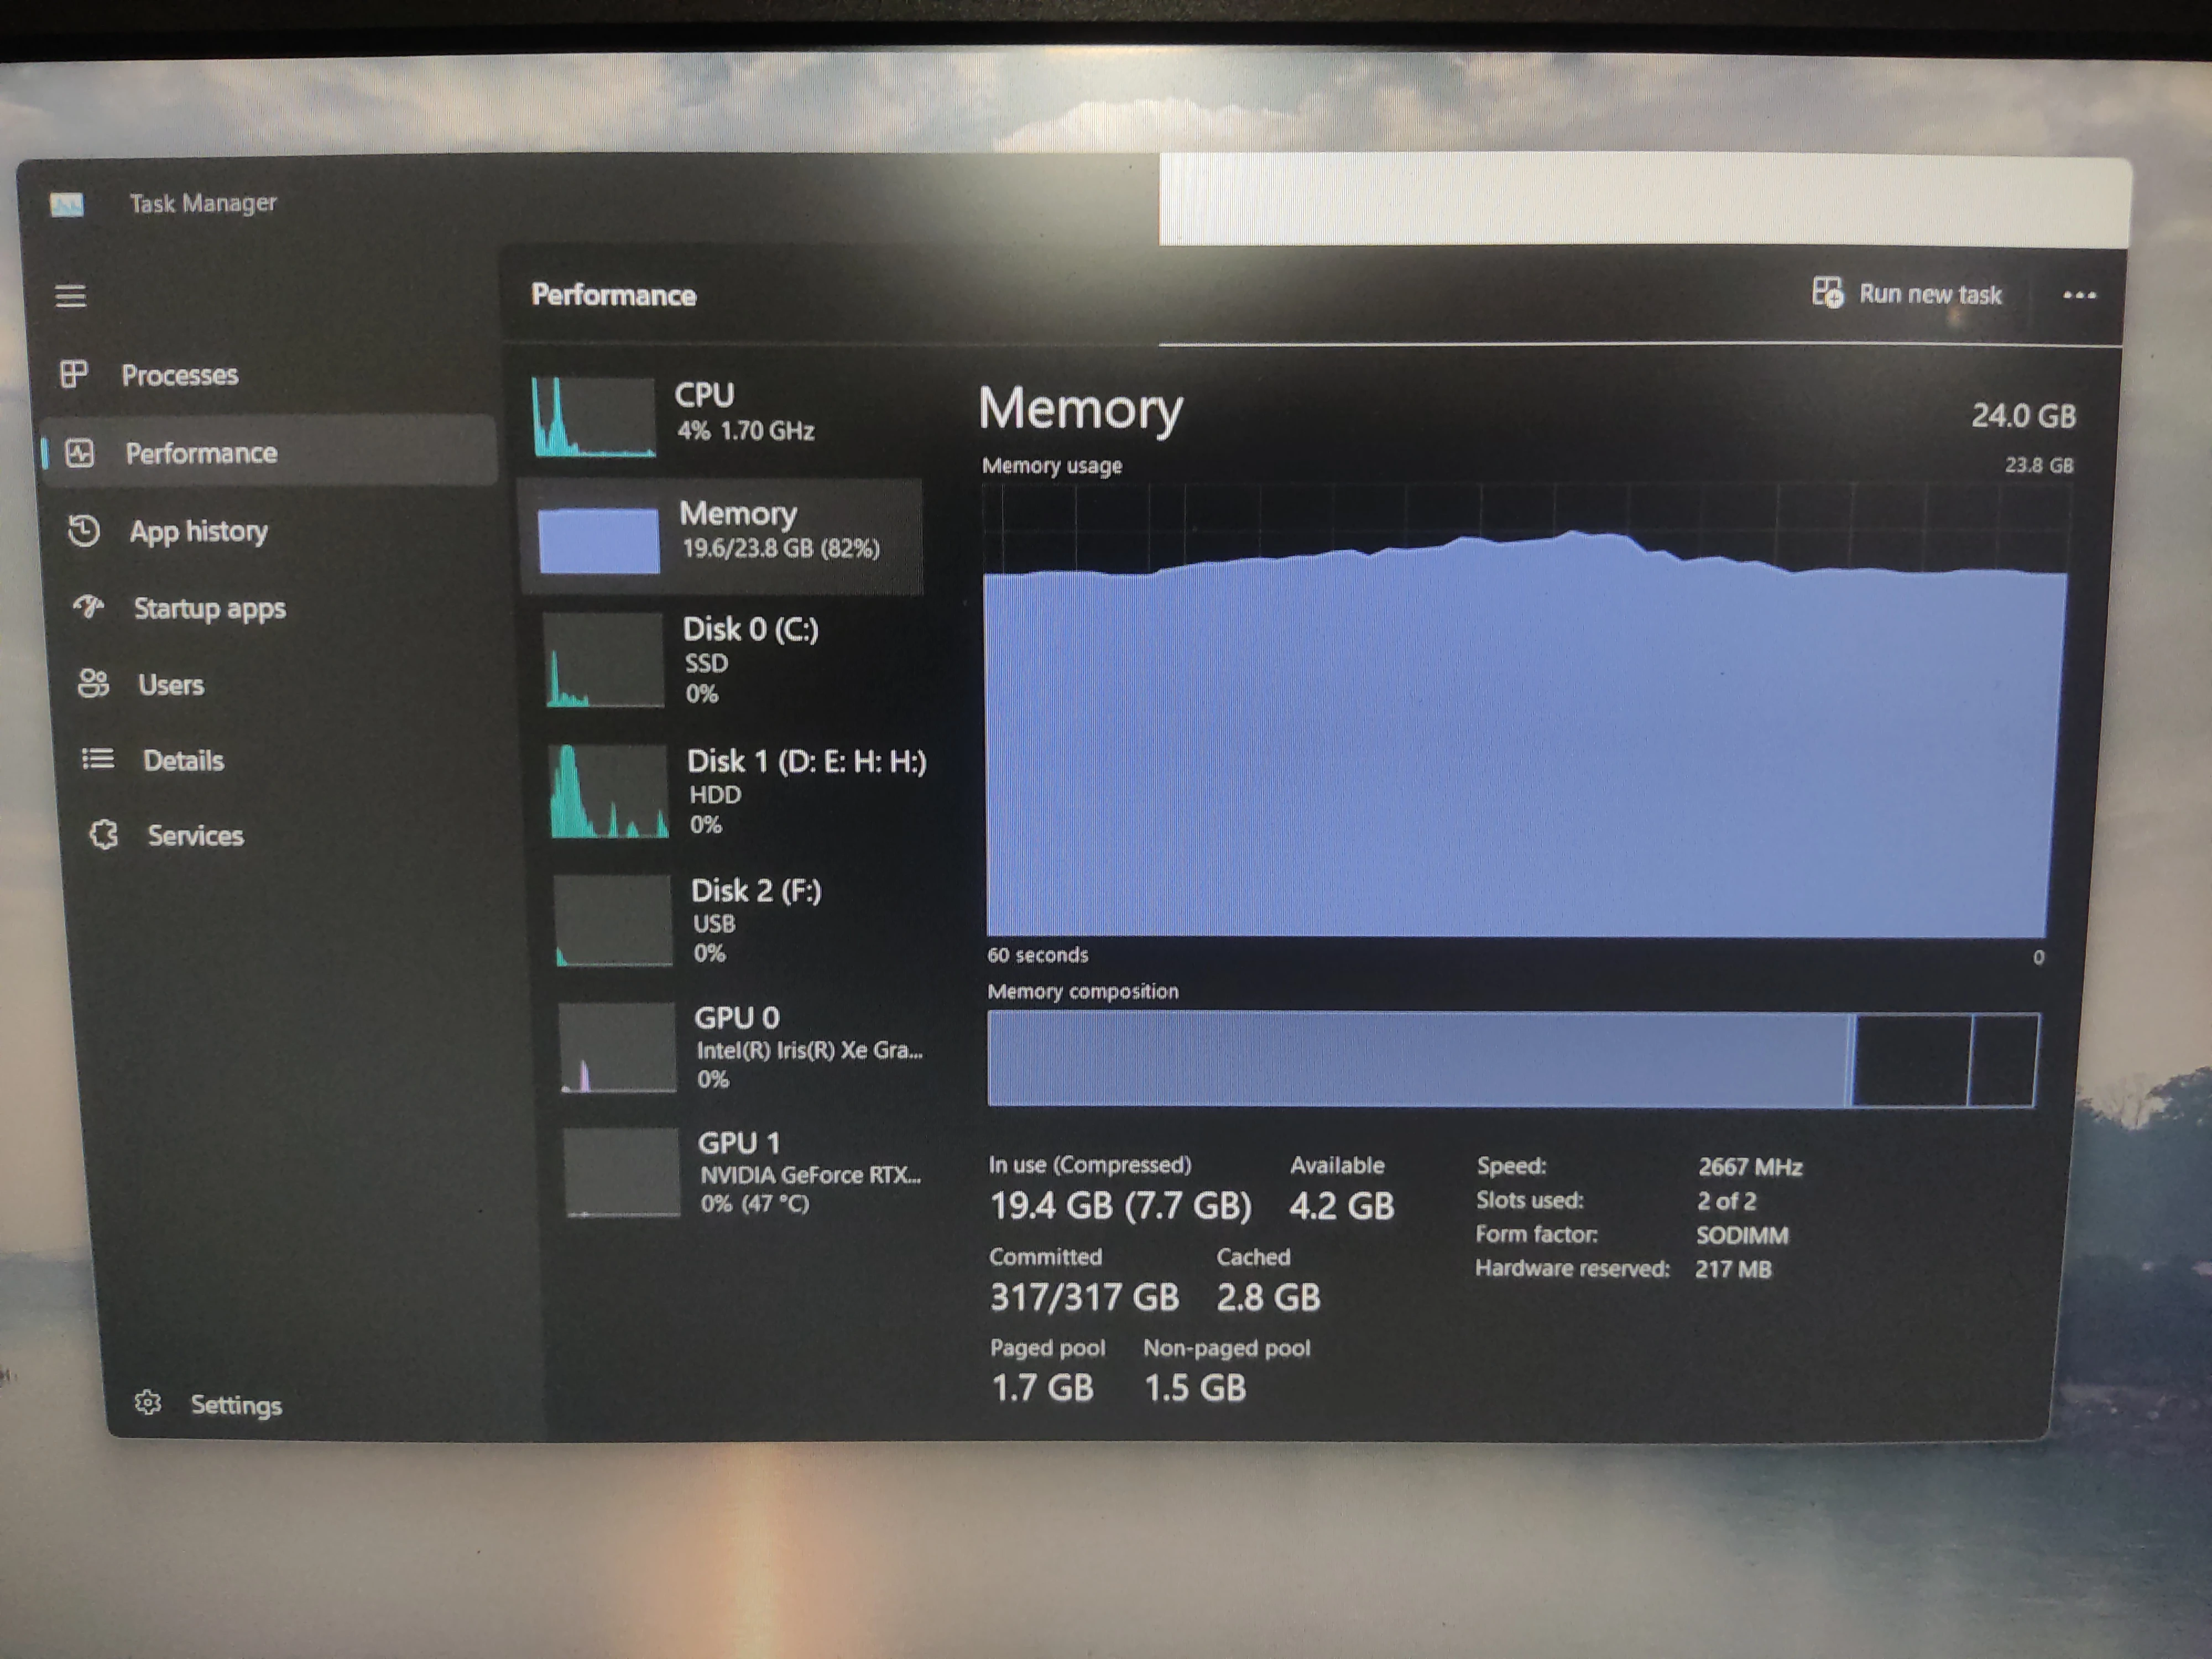Expand the three-dots more options menu

point(2079,295)
